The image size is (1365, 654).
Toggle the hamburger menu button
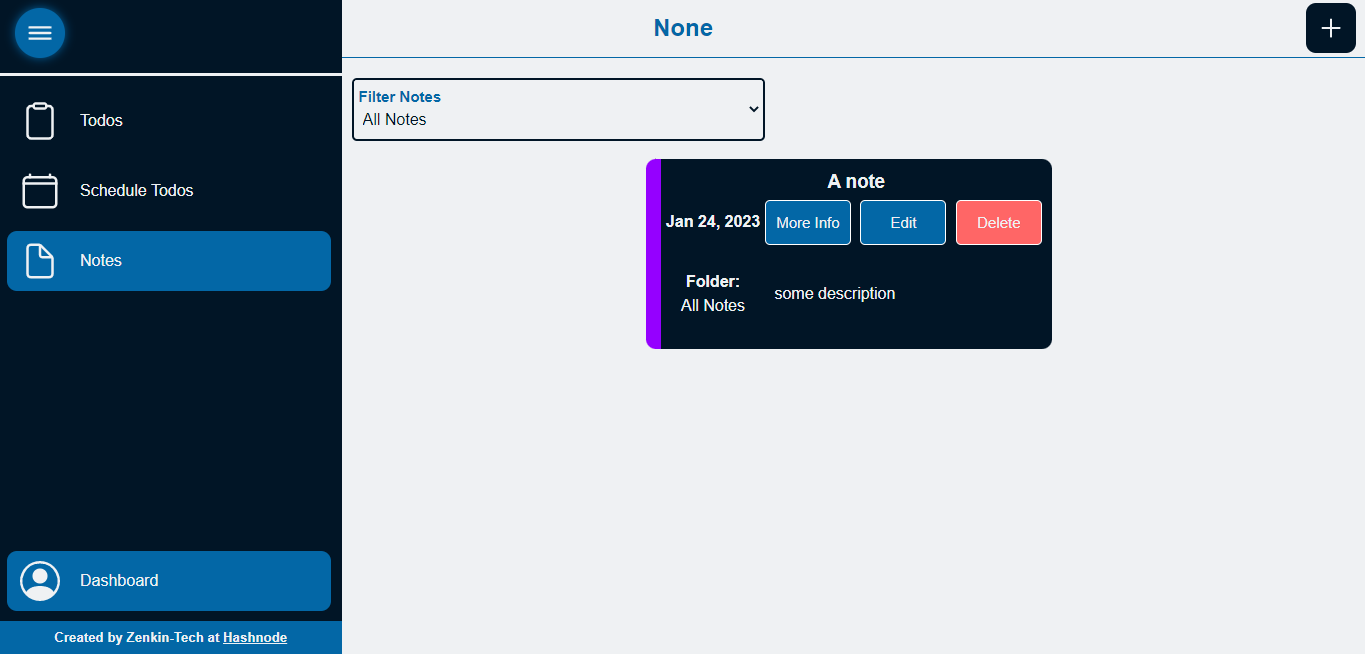click(x=40, y=33)
